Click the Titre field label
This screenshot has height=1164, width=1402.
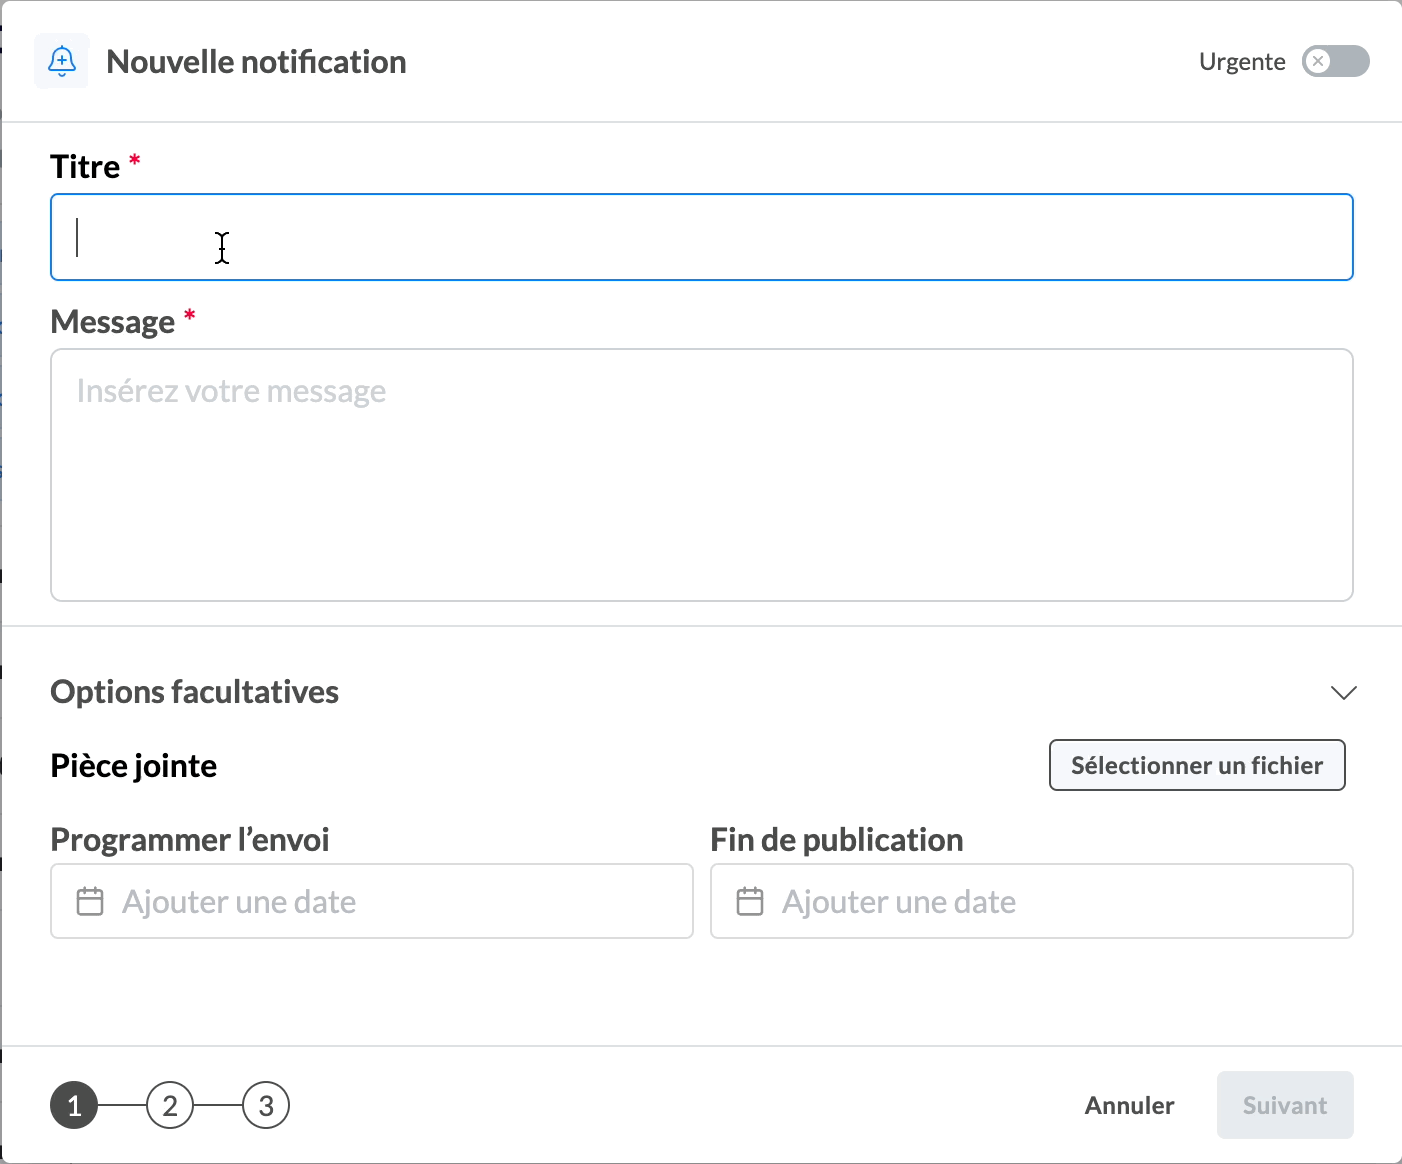[x=85, y=167]
